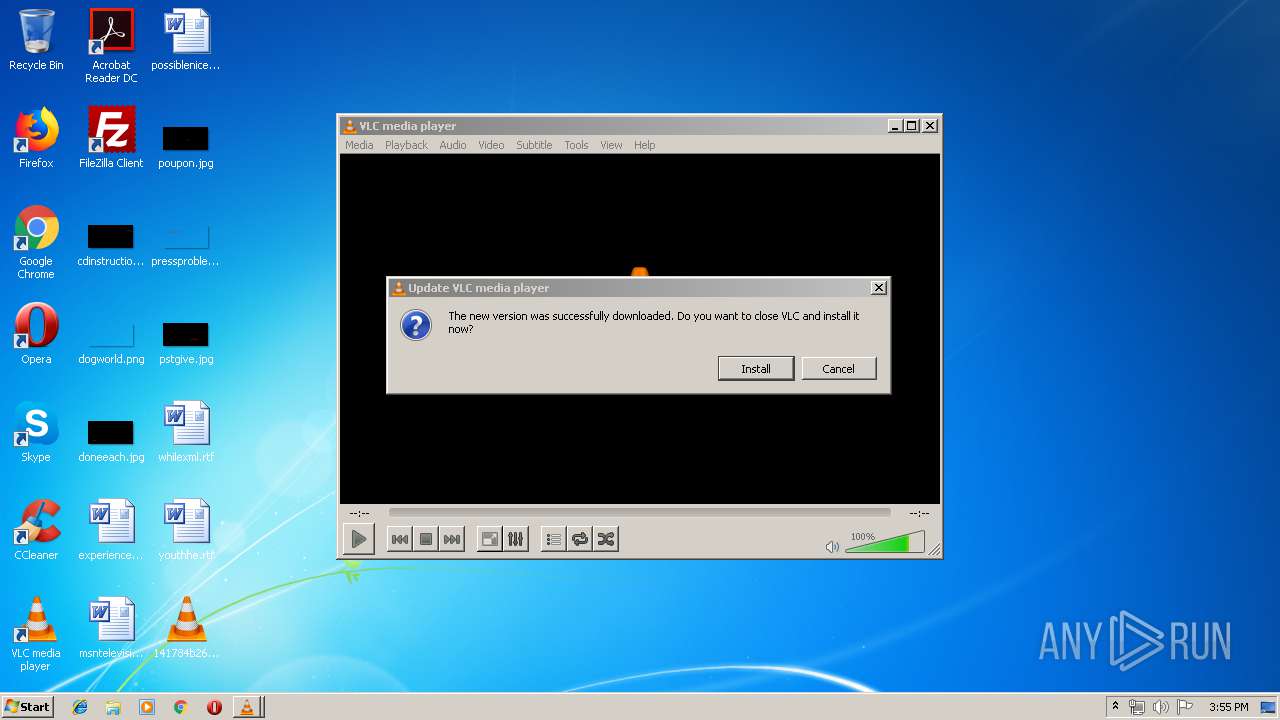The width and height of the screenshot is (1280, 720).
Task: Select the pressproble file icon
Action: (186, 245)
